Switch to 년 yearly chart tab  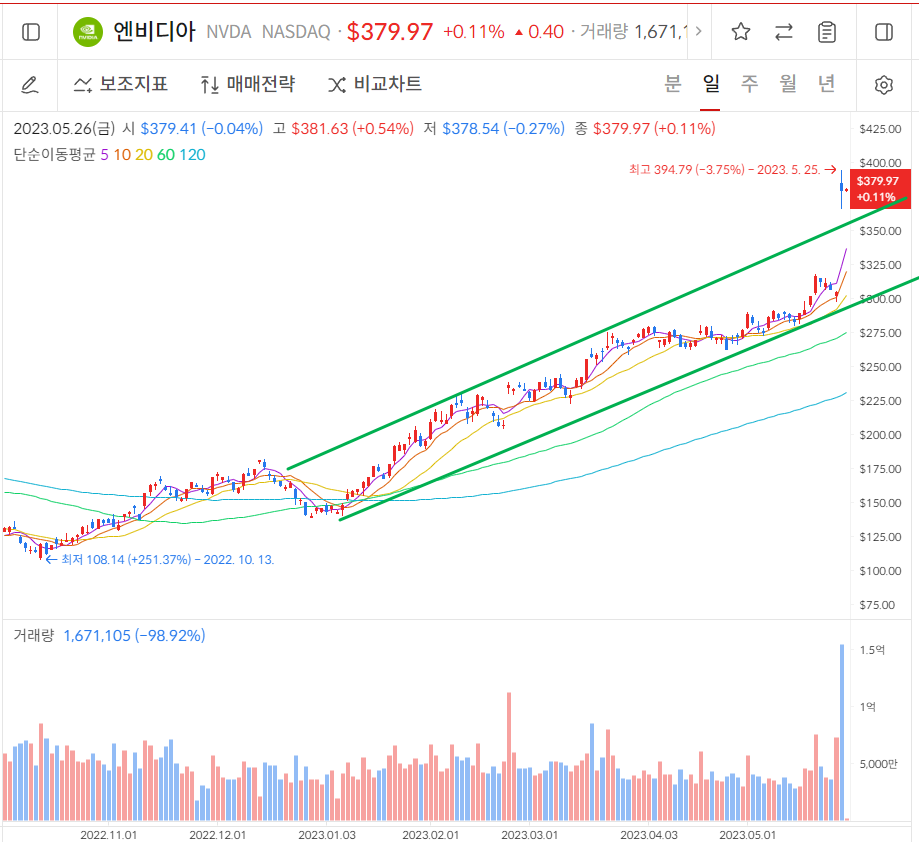[826, 84]
